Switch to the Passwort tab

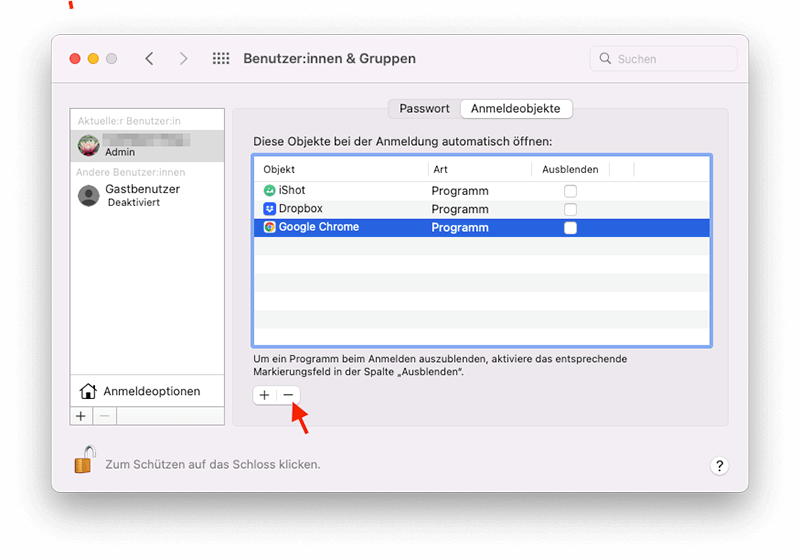click(424, 109)
